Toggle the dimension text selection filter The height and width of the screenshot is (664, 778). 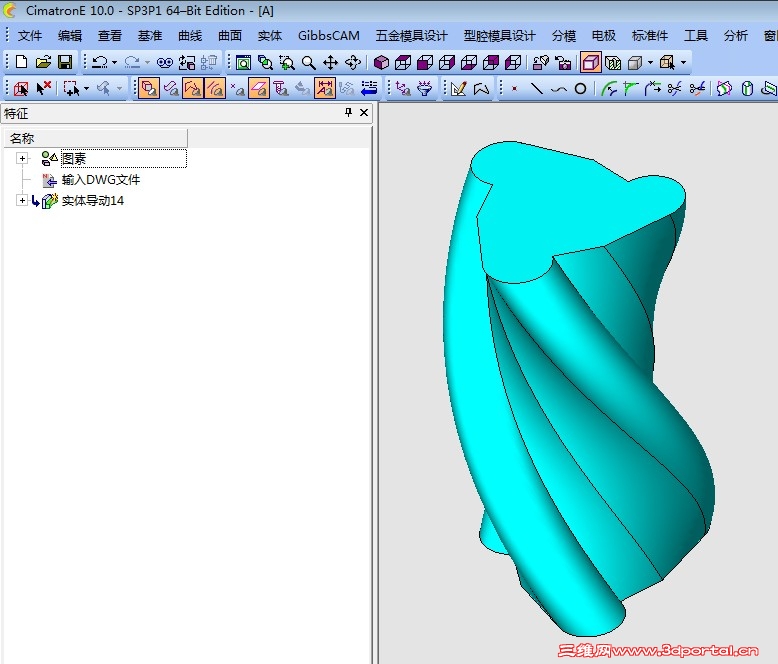[x=325, y=89]
